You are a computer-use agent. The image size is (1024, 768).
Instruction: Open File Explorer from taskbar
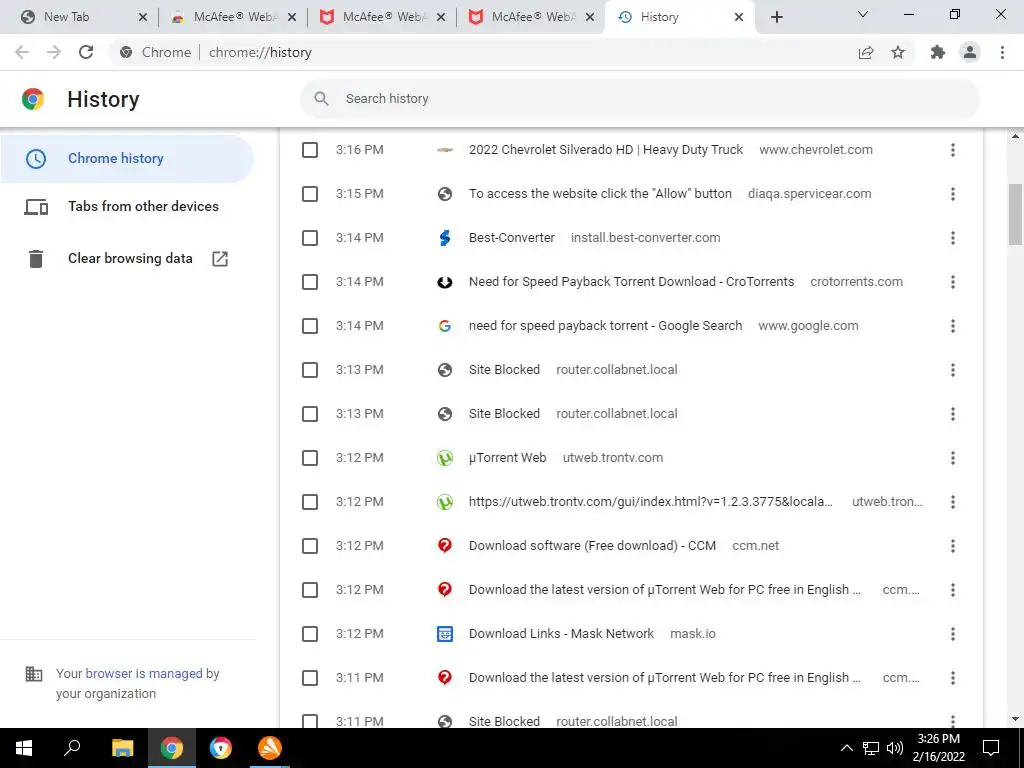pyautogui.click(x=122, y=748)
